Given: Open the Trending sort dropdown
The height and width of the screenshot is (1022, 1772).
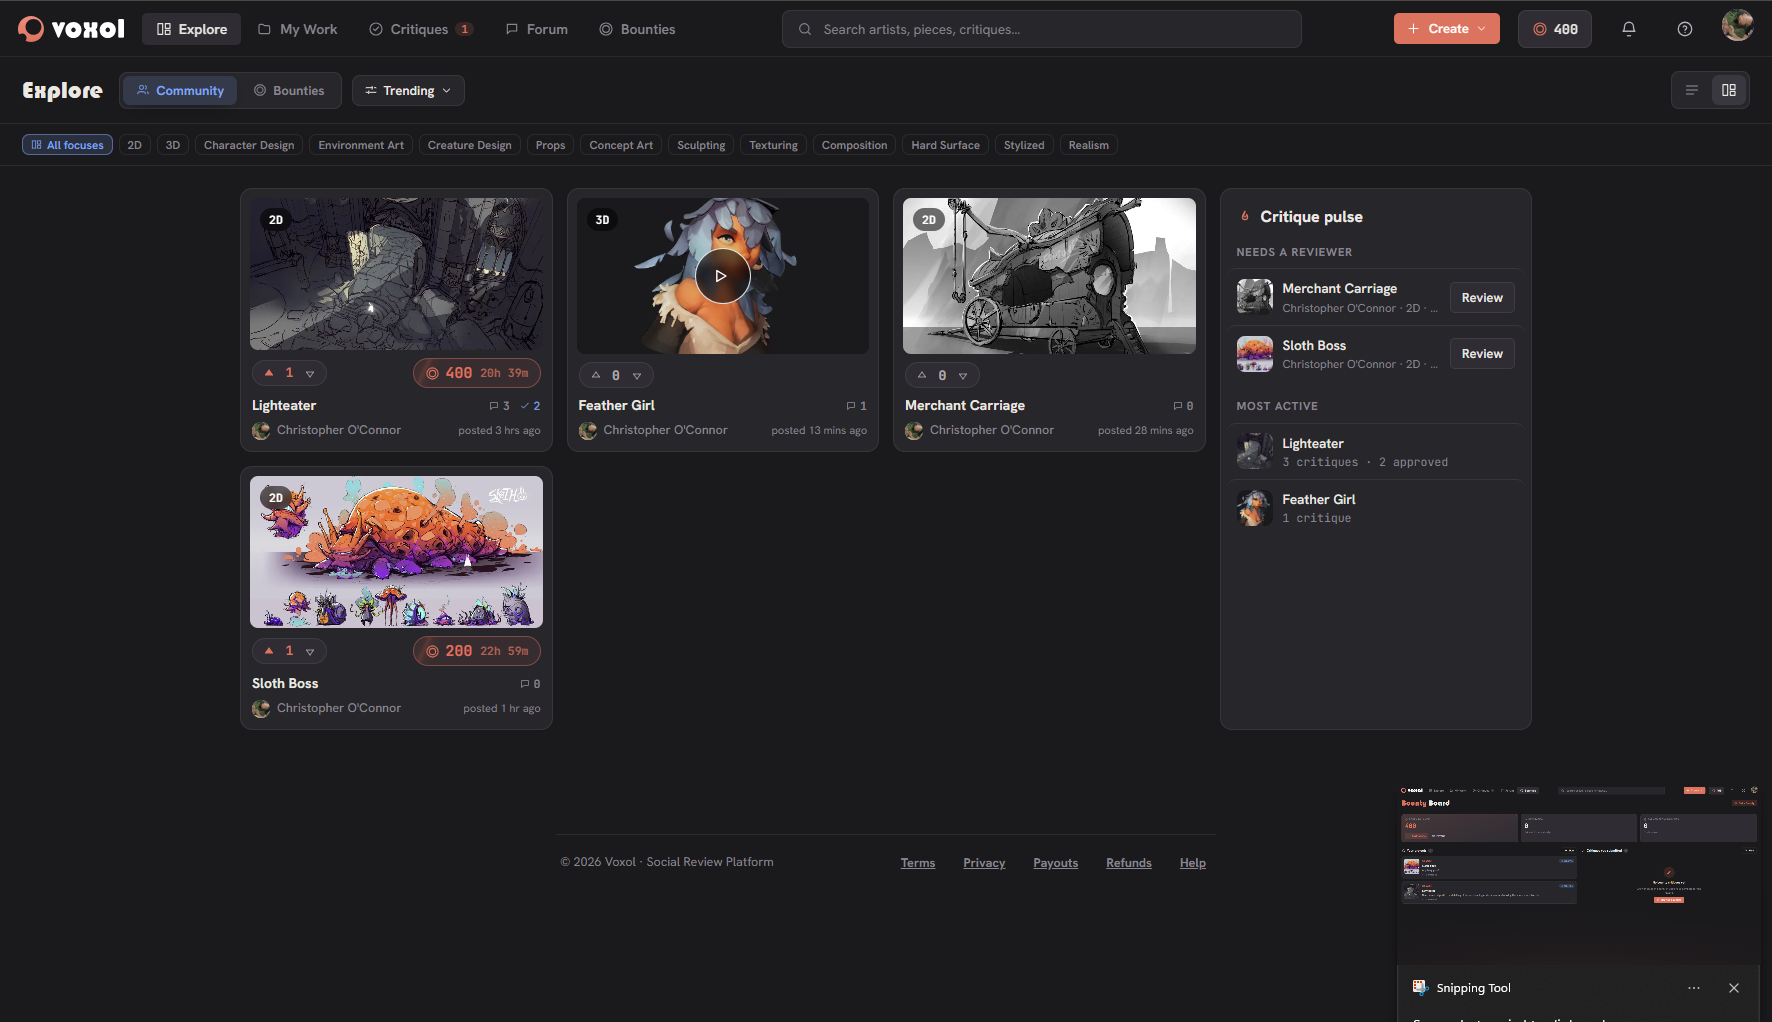Looking at the screenshot, I should pos(408,90).
